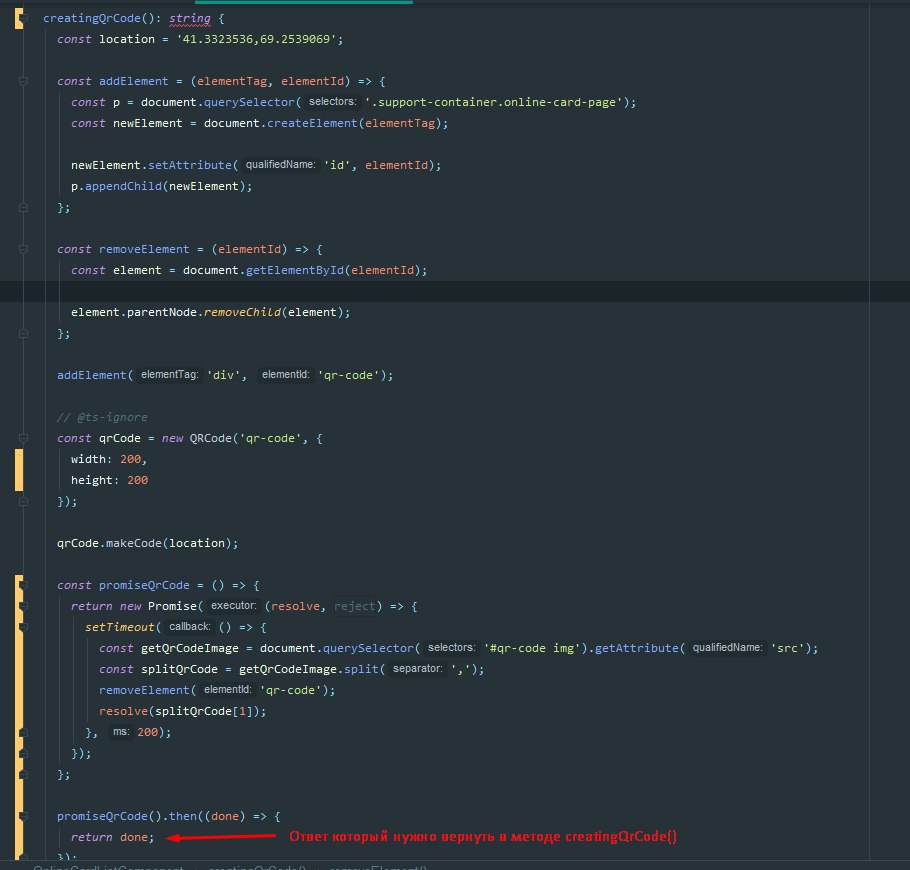Click the 'executor:' parameter hint
Image resolution: width=910 pixels, height=870 pixels.
tap(233, 606)
